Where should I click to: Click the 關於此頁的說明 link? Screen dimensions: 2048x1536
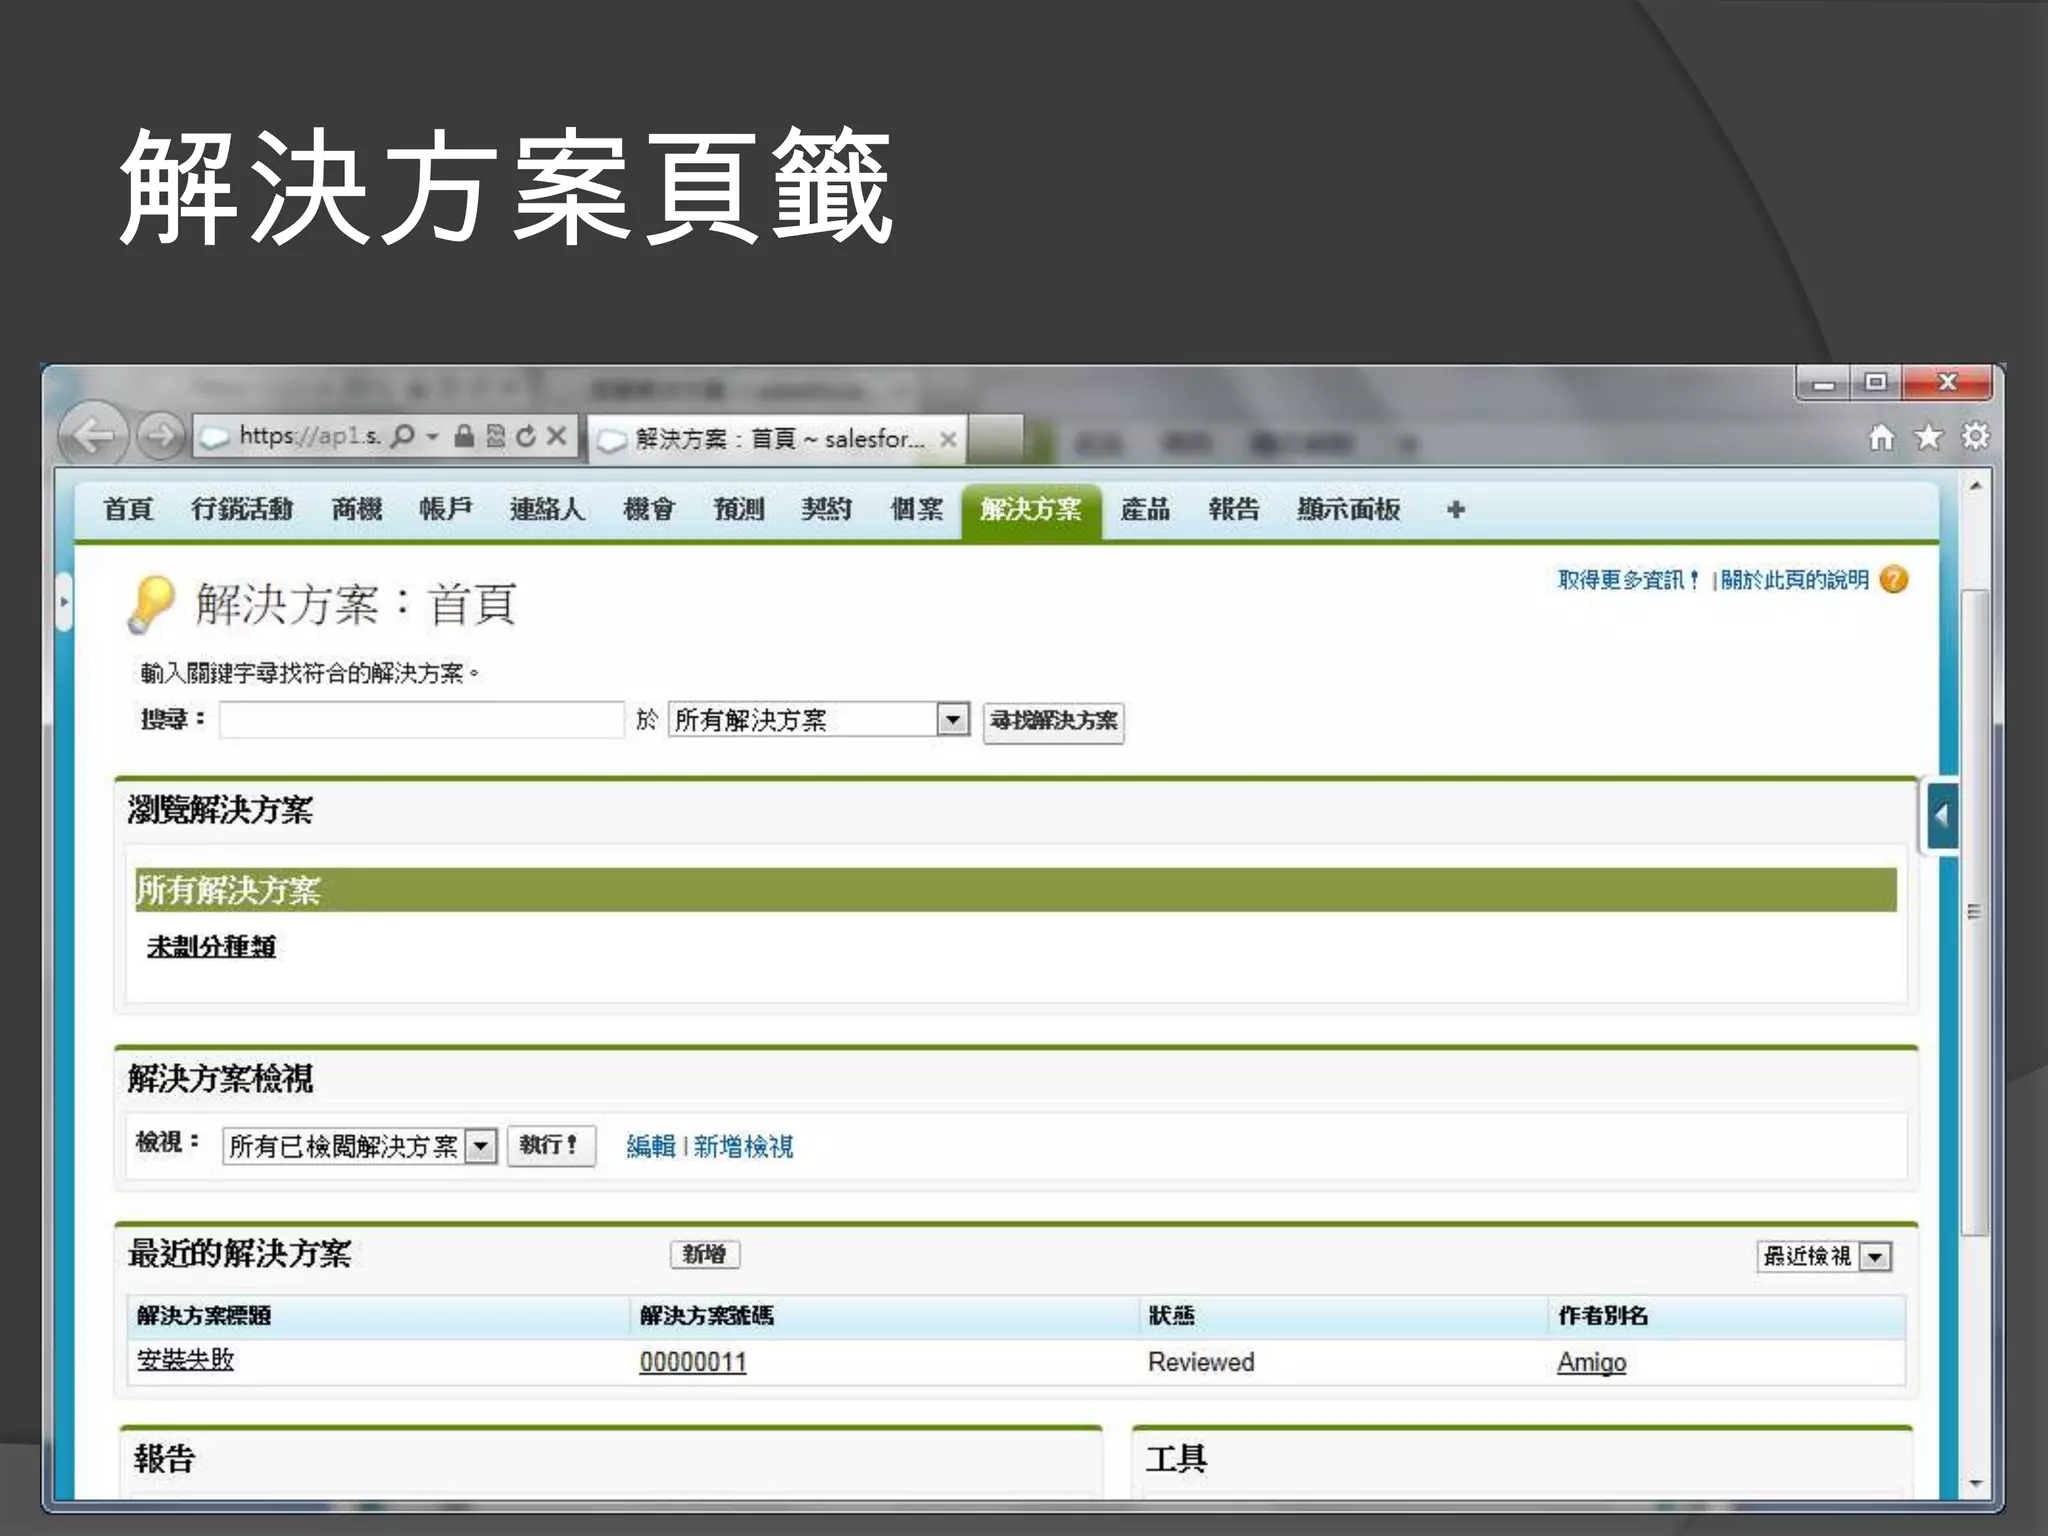1794,580
